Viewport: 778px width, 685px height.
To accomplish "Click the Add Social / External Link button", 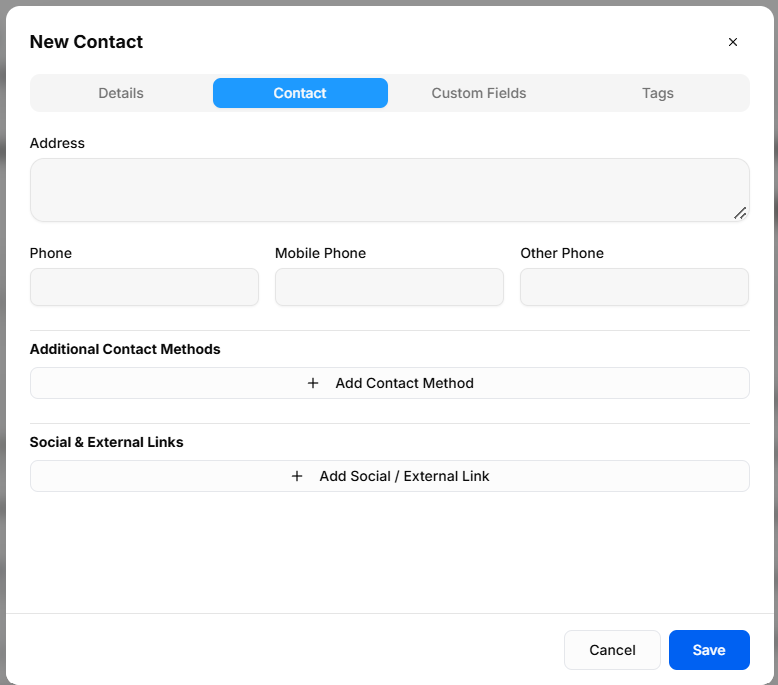I will coord(389,476).
